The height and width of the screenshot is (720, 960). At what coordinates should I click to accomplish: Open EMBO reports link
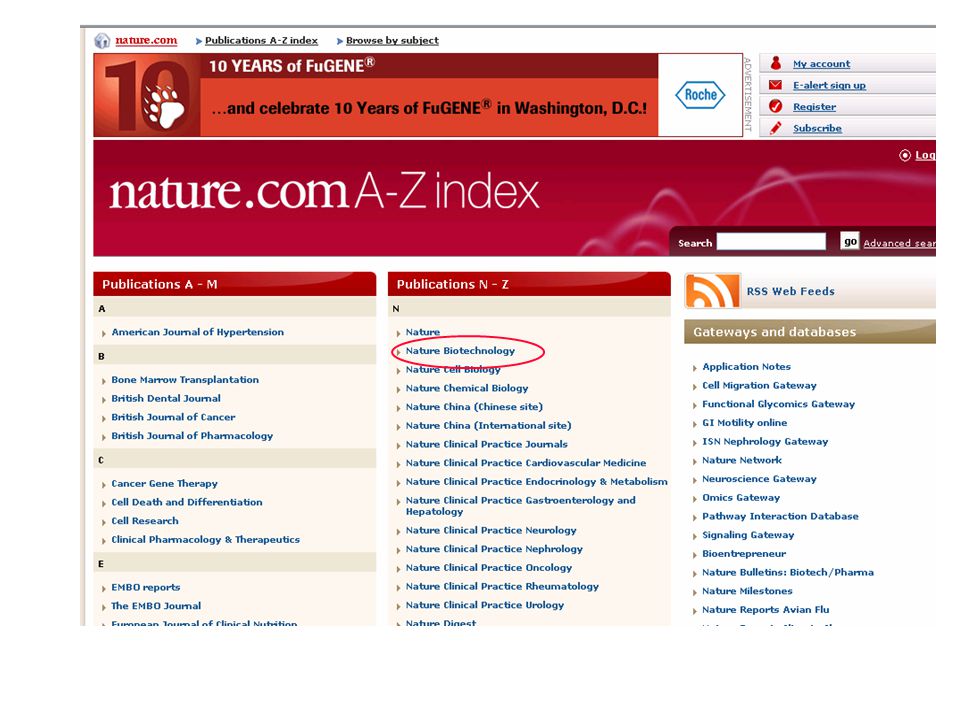[146, 587]
